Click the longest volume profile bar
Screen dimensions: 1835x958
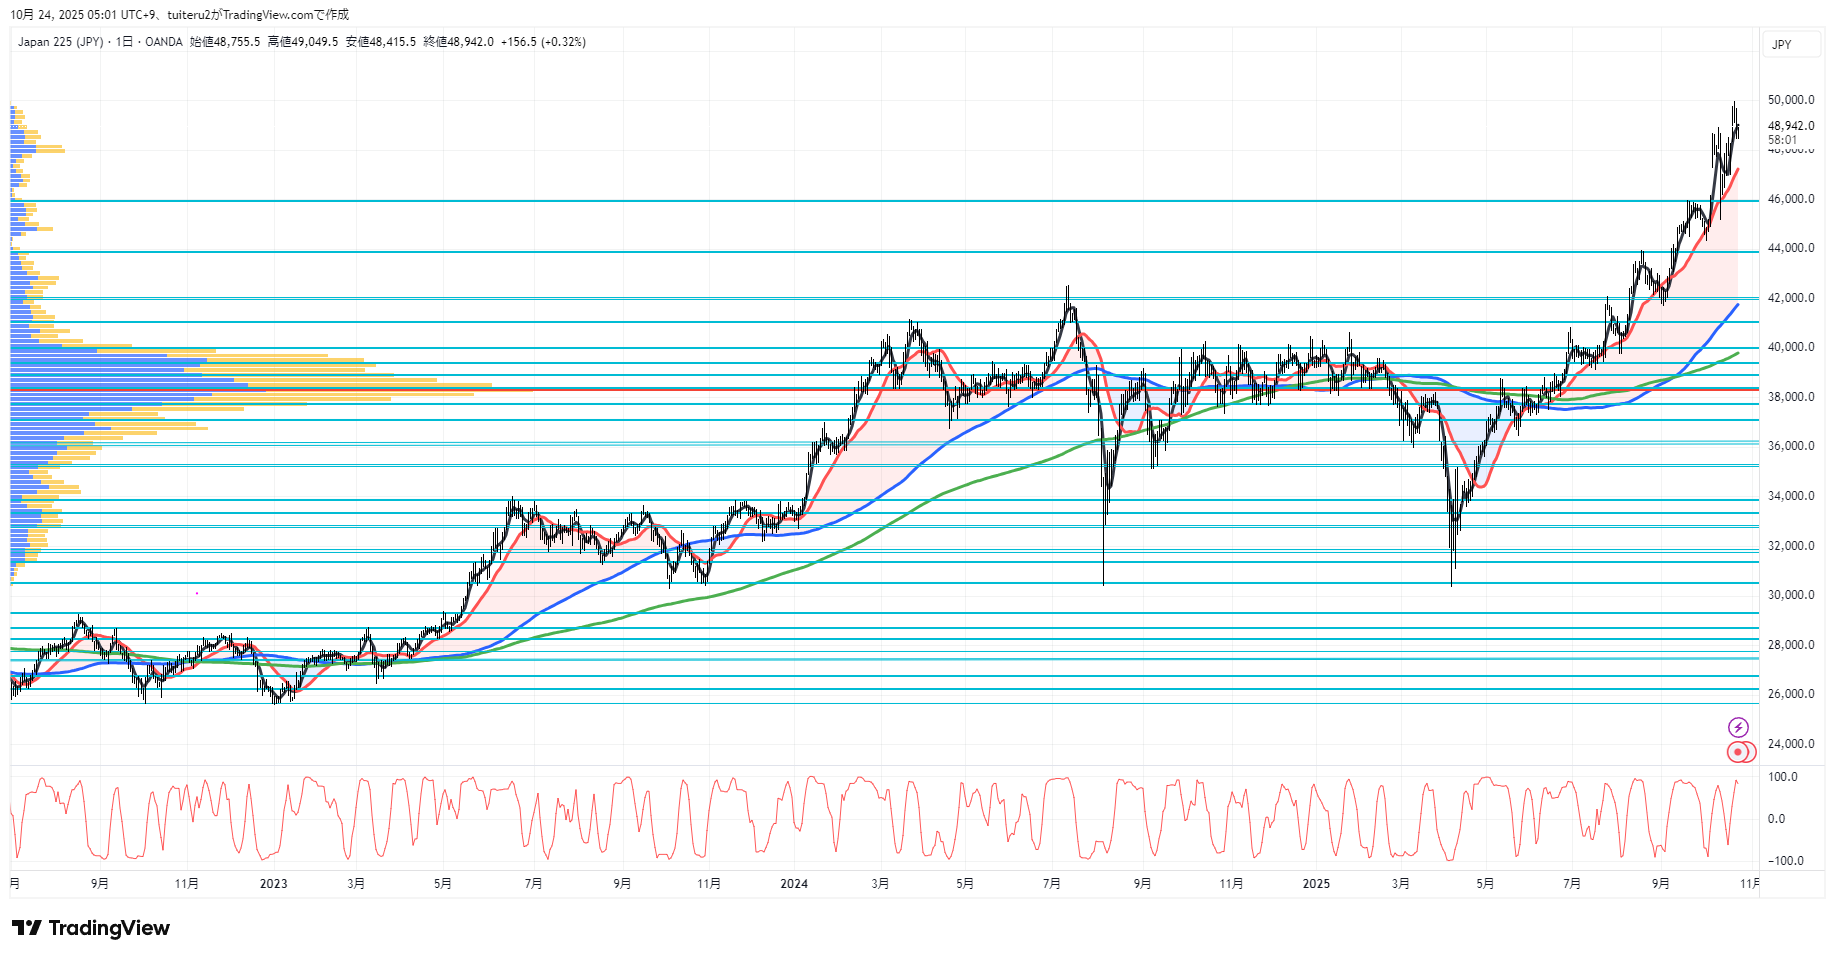(250, 385)
